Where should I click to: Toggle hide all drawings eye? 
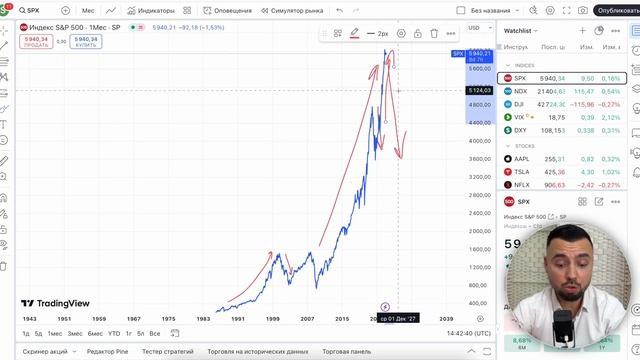pyautogui.click(x=4, y=245)
